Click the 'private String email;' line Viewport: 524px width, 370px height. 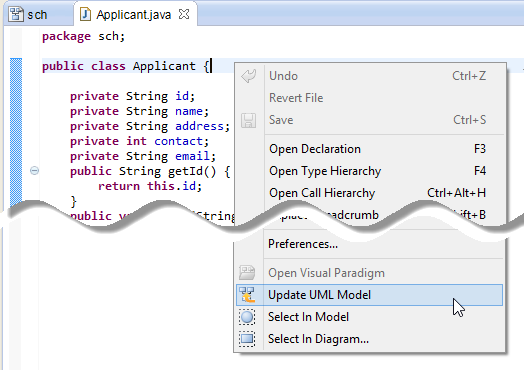coord(143,156)
